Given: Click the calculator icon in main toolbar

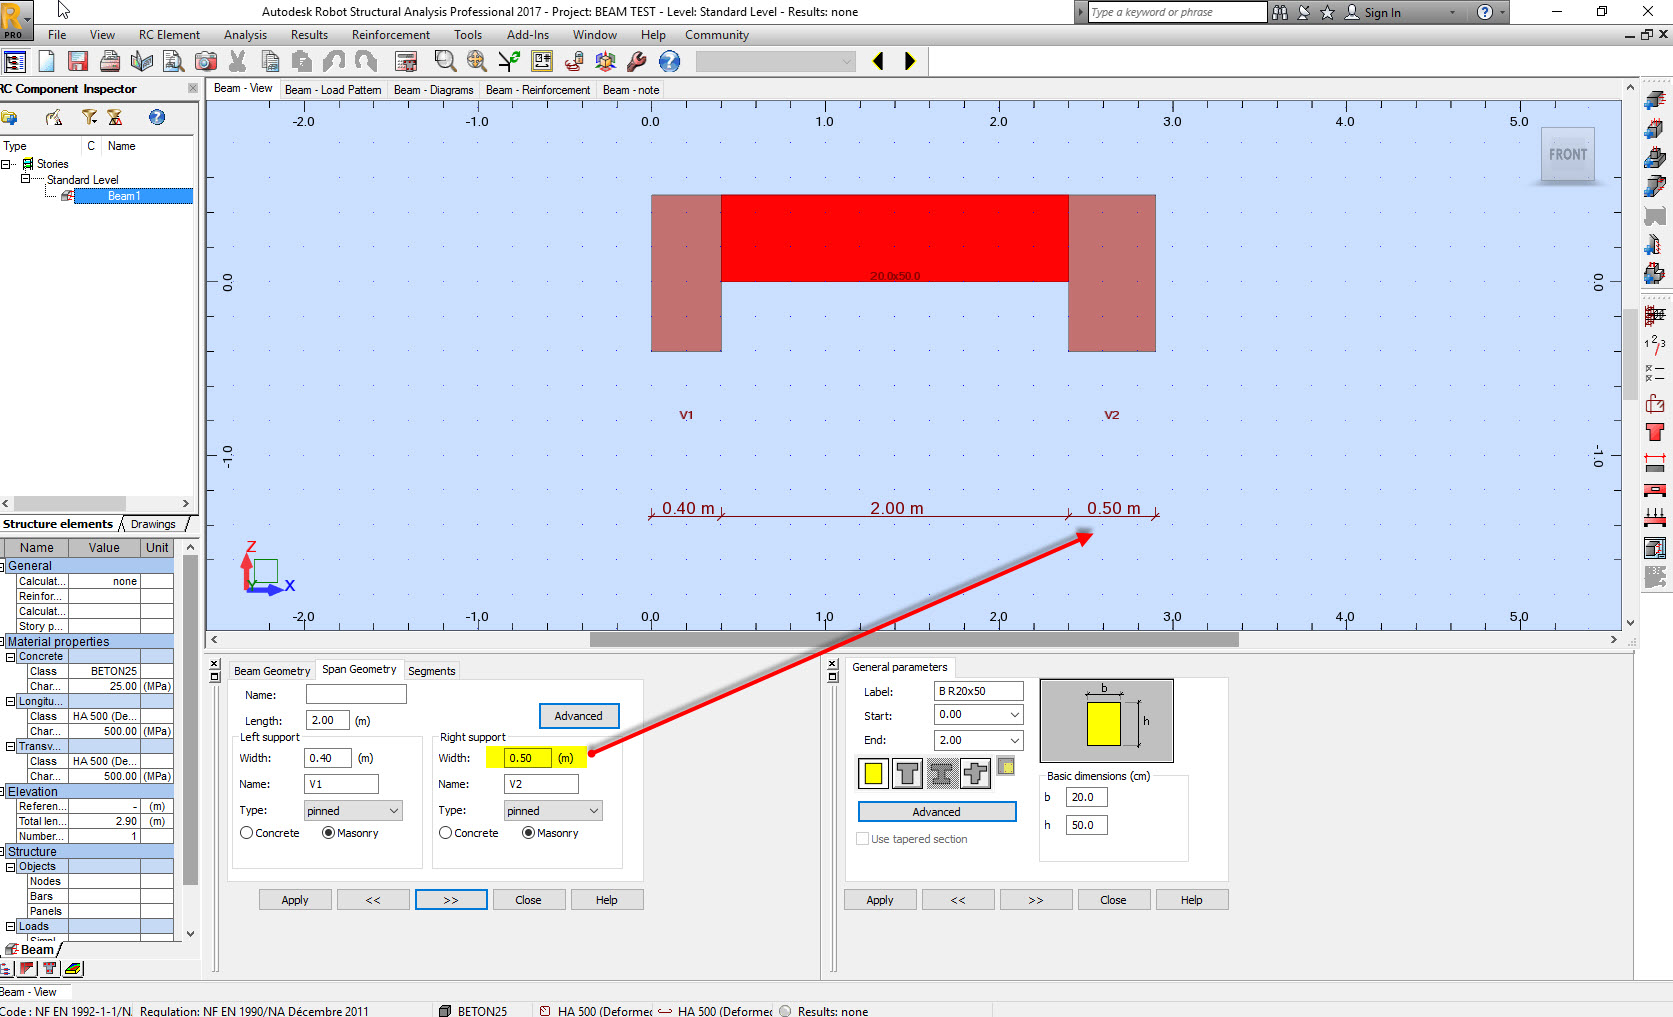Looking at the screenshot, I should coord(406,61).
